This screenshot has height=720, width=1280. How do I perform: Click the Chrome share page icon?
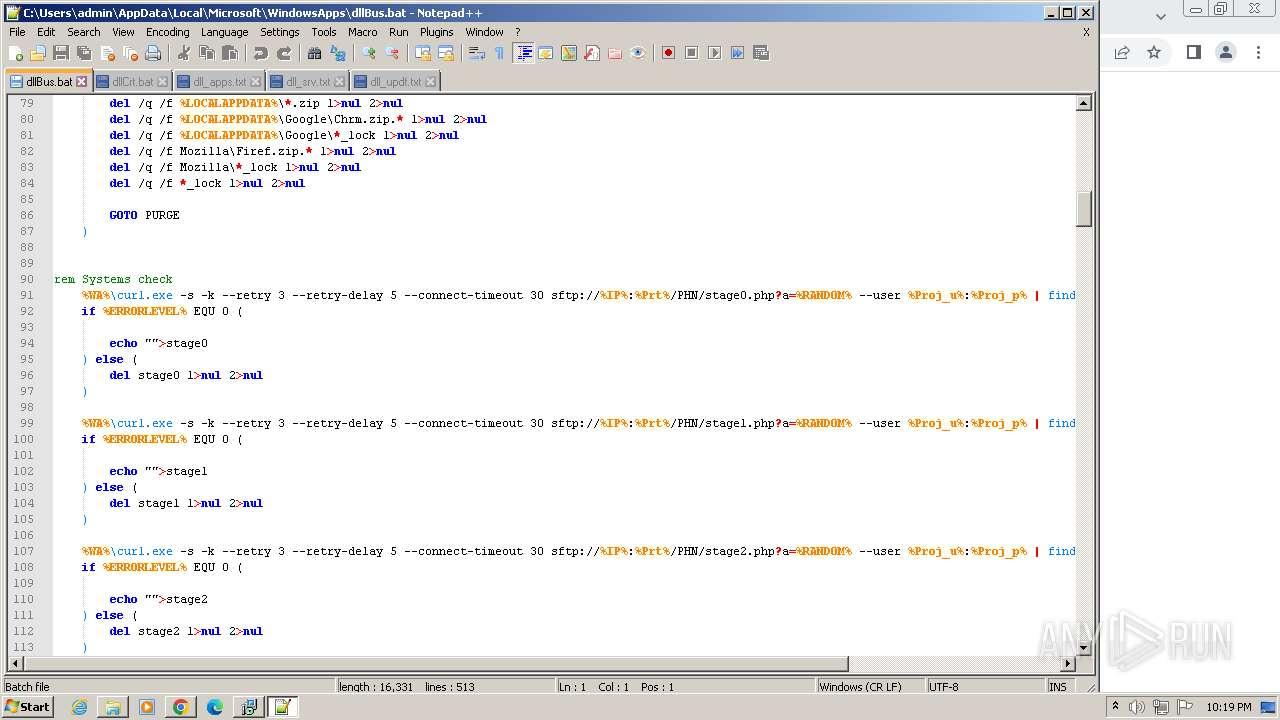pos(1122,52)
